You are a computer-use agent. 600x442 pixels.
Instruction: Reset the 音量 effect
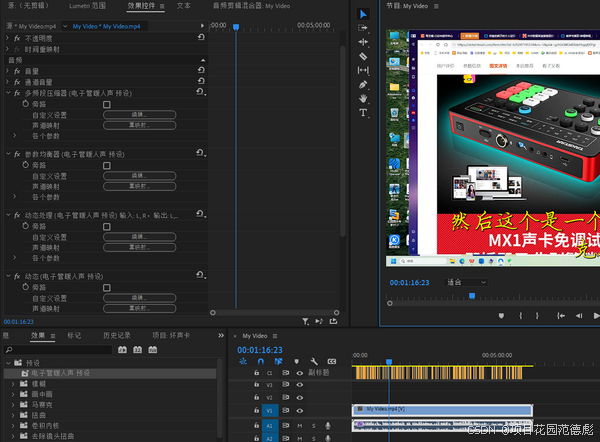(201, 70)
